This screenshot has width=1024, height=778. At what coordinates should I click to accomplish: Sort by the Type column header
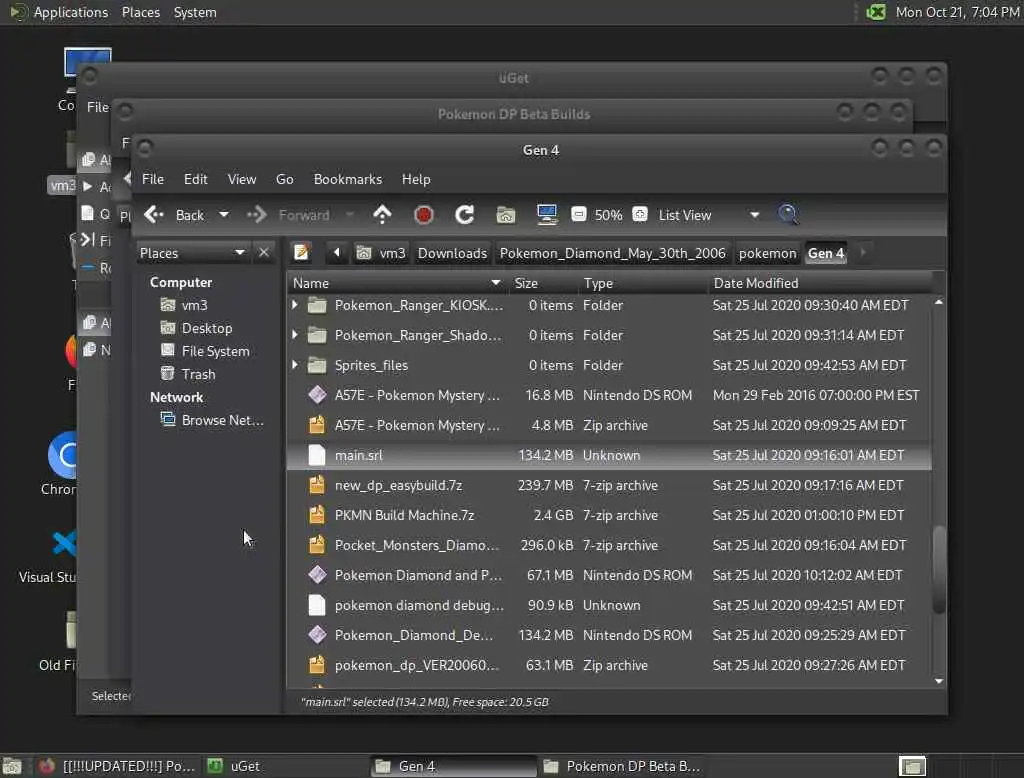(643, 283)
